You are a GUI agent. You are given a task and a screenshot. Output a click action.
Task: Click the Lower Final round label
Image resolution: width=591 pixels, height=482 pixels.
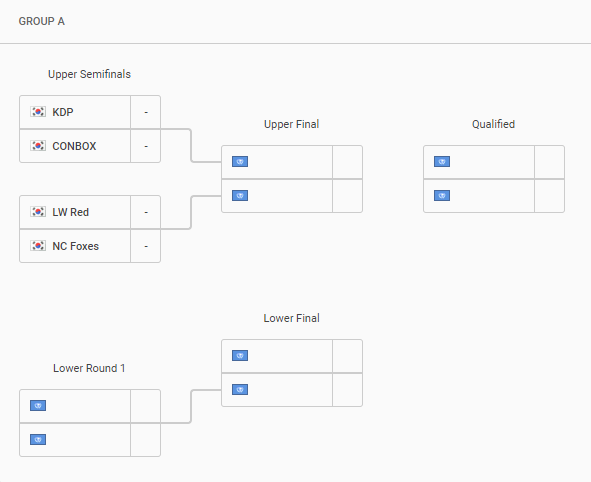291,318
